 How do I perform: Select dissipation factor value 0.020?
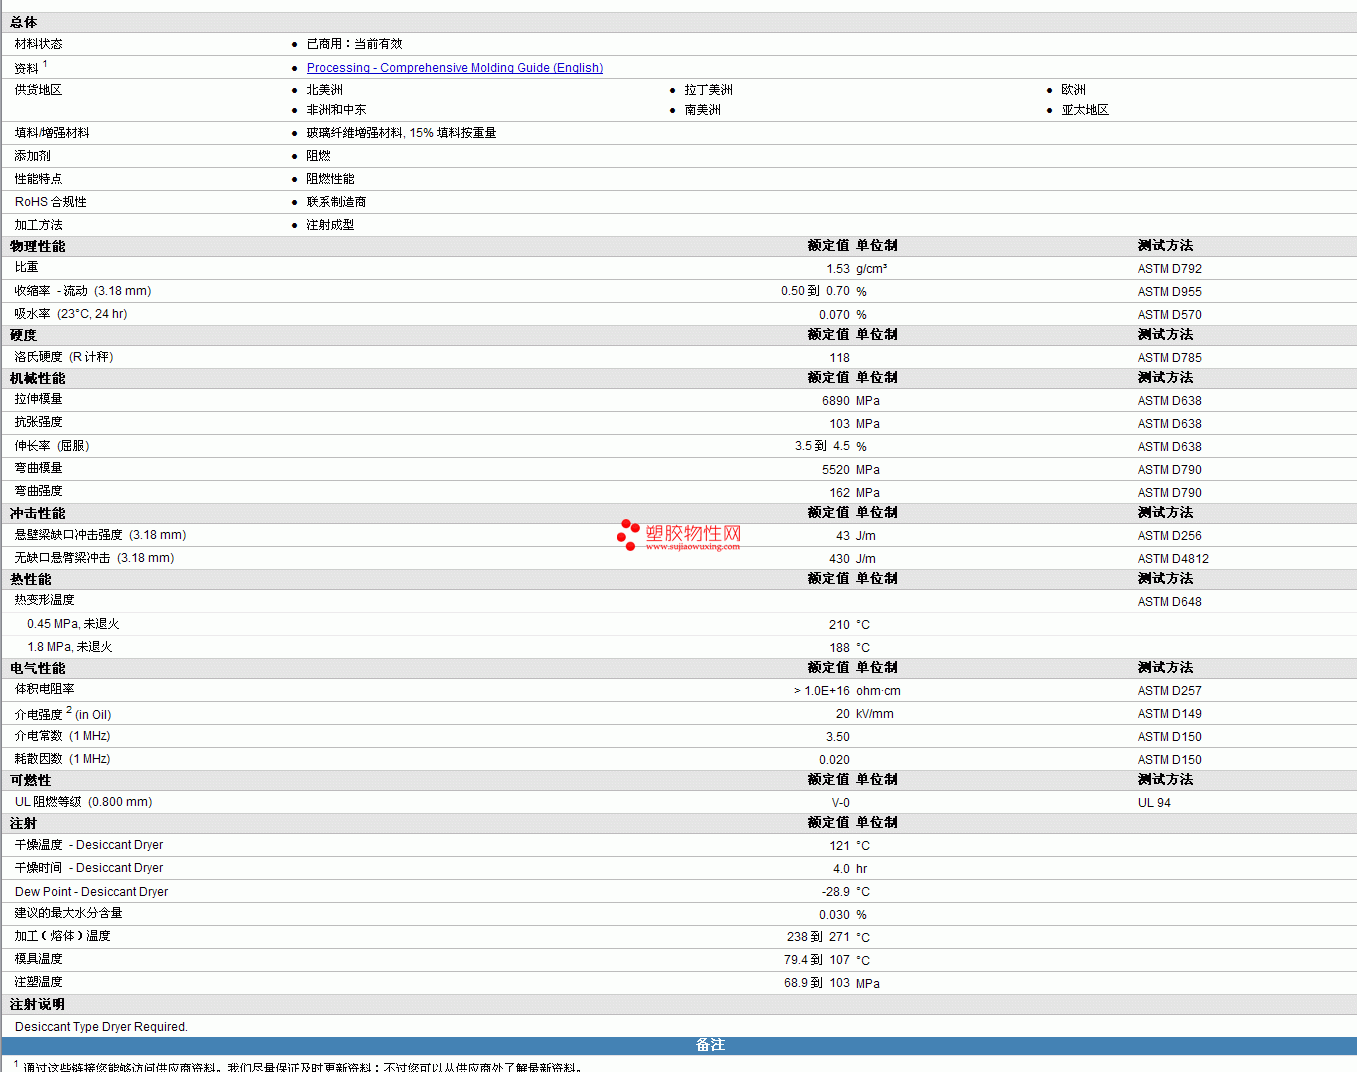tap(835, 760)
